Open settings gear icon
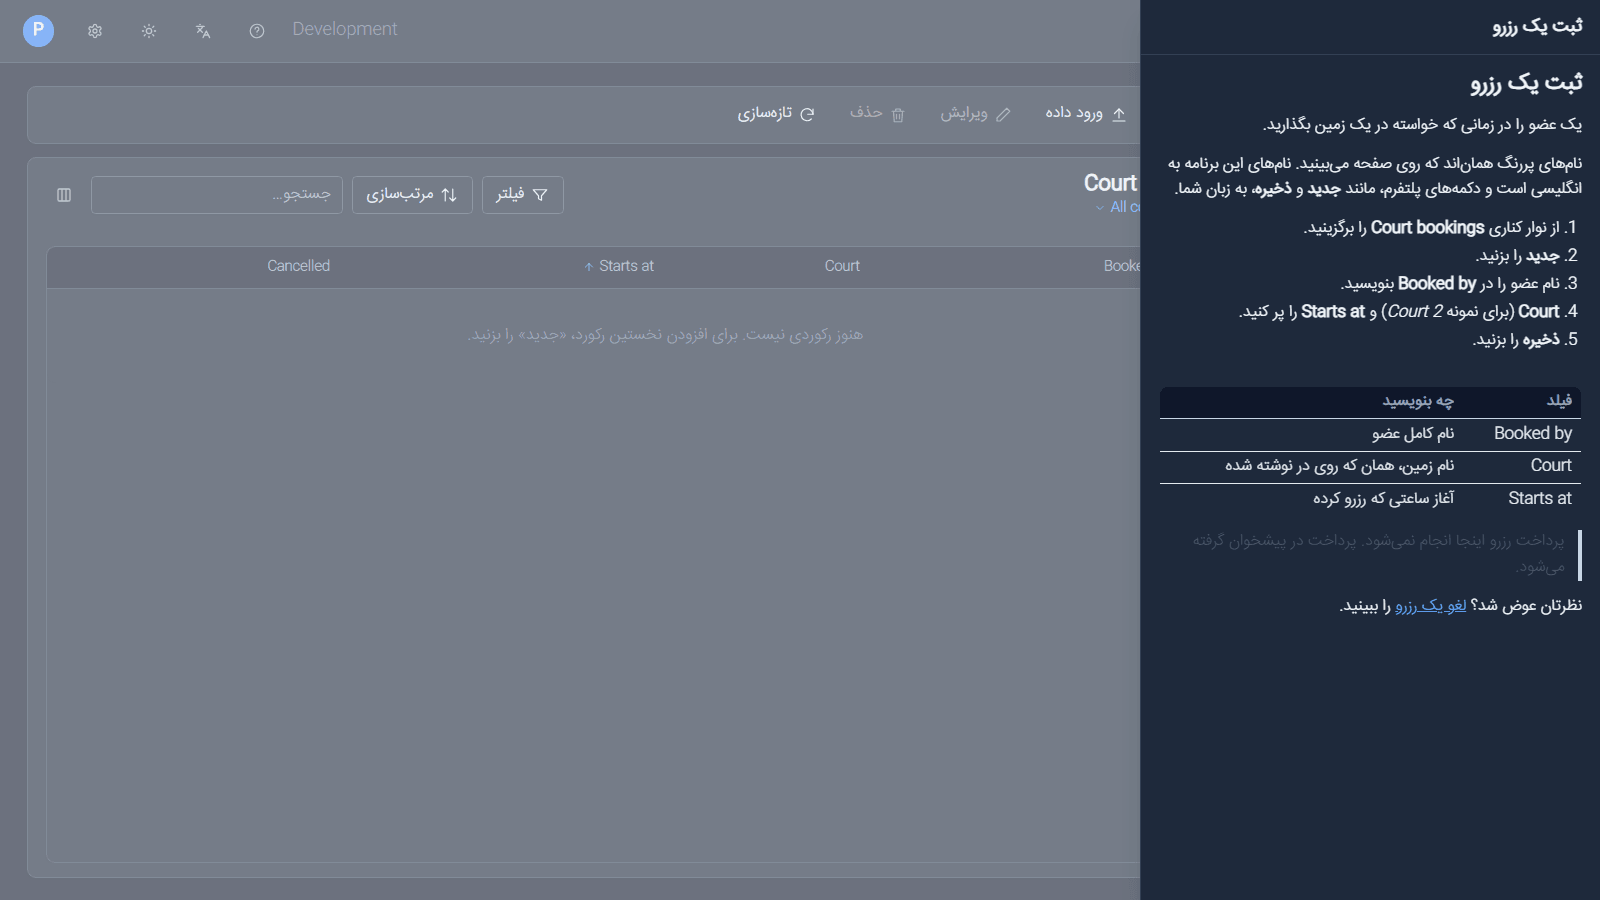Viewport: 1600px width, 900px height. tap(95, 31)
